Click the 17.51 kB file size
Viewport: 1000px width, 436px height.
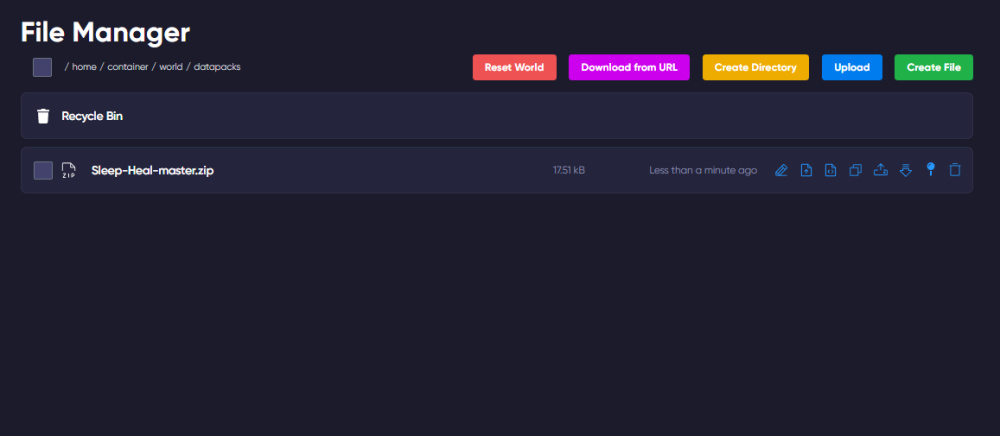point(569,170)
